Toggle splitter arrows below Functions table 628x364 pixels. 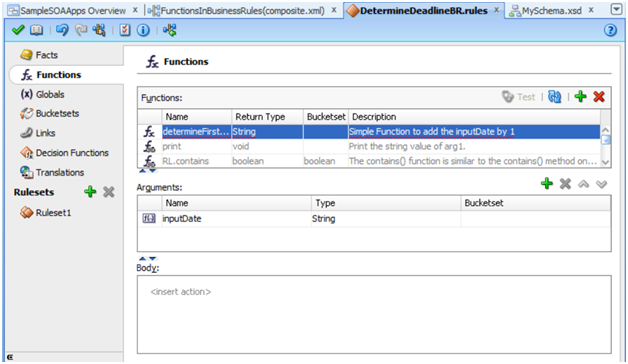tap(147, 171)
